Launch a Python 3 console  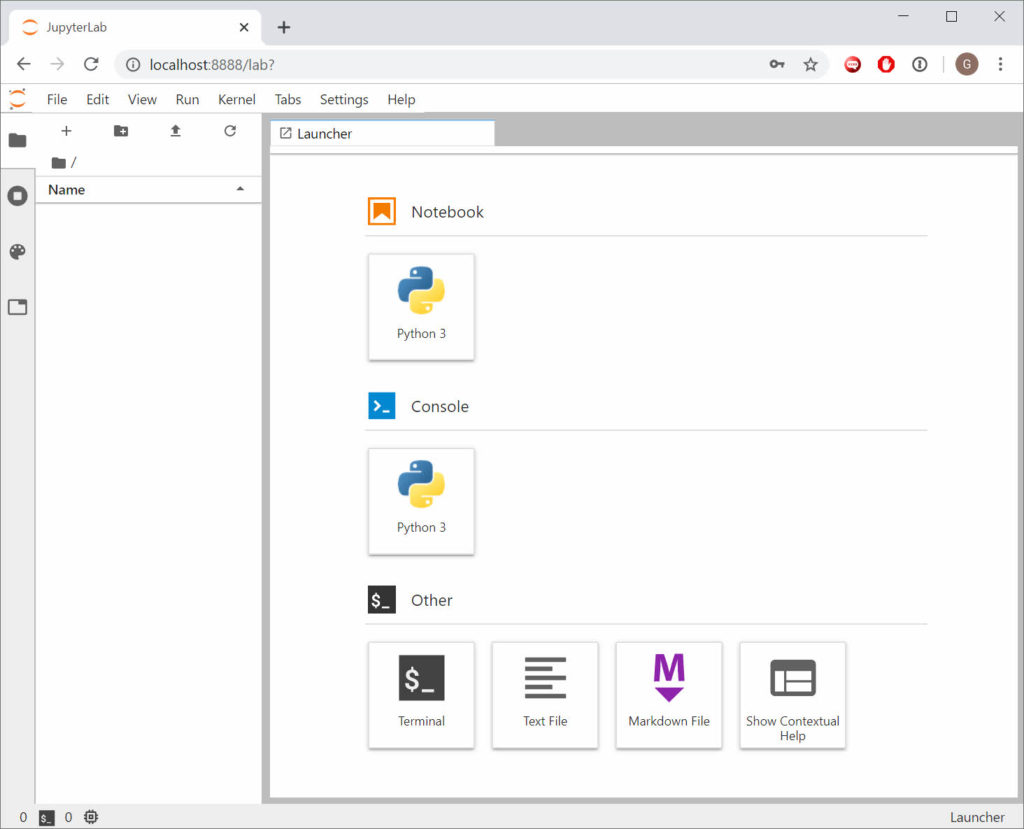tap(421, 501)
